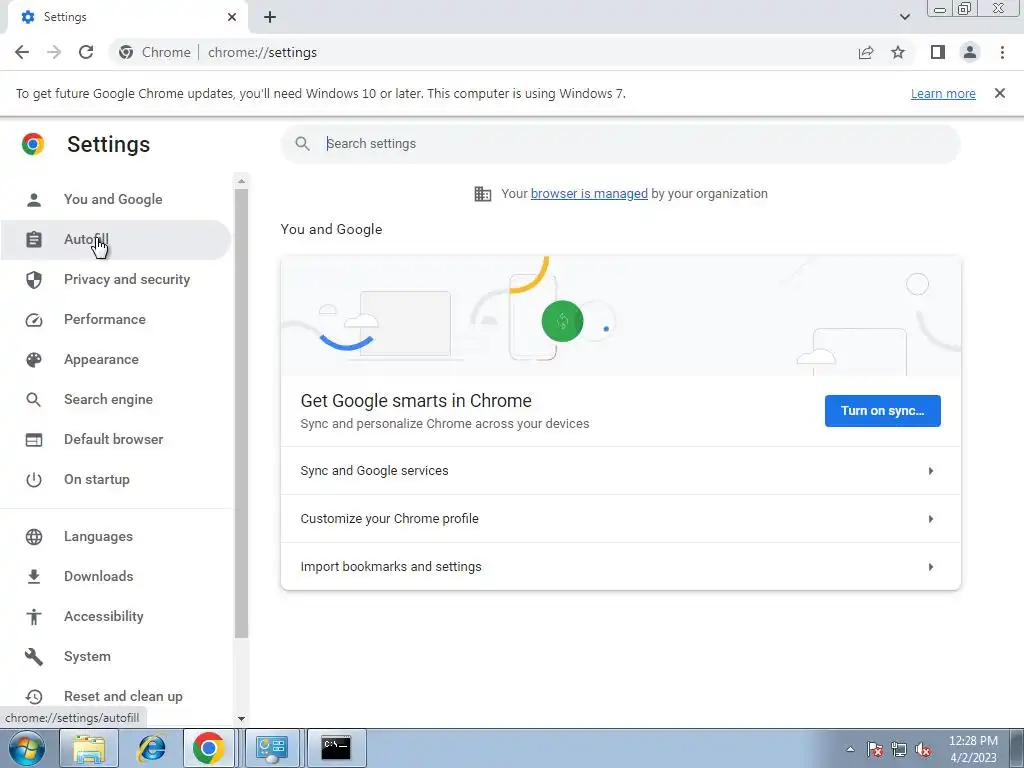1024x768 pixels.
Task: Open the side panel icon
Action: (938, 52)
